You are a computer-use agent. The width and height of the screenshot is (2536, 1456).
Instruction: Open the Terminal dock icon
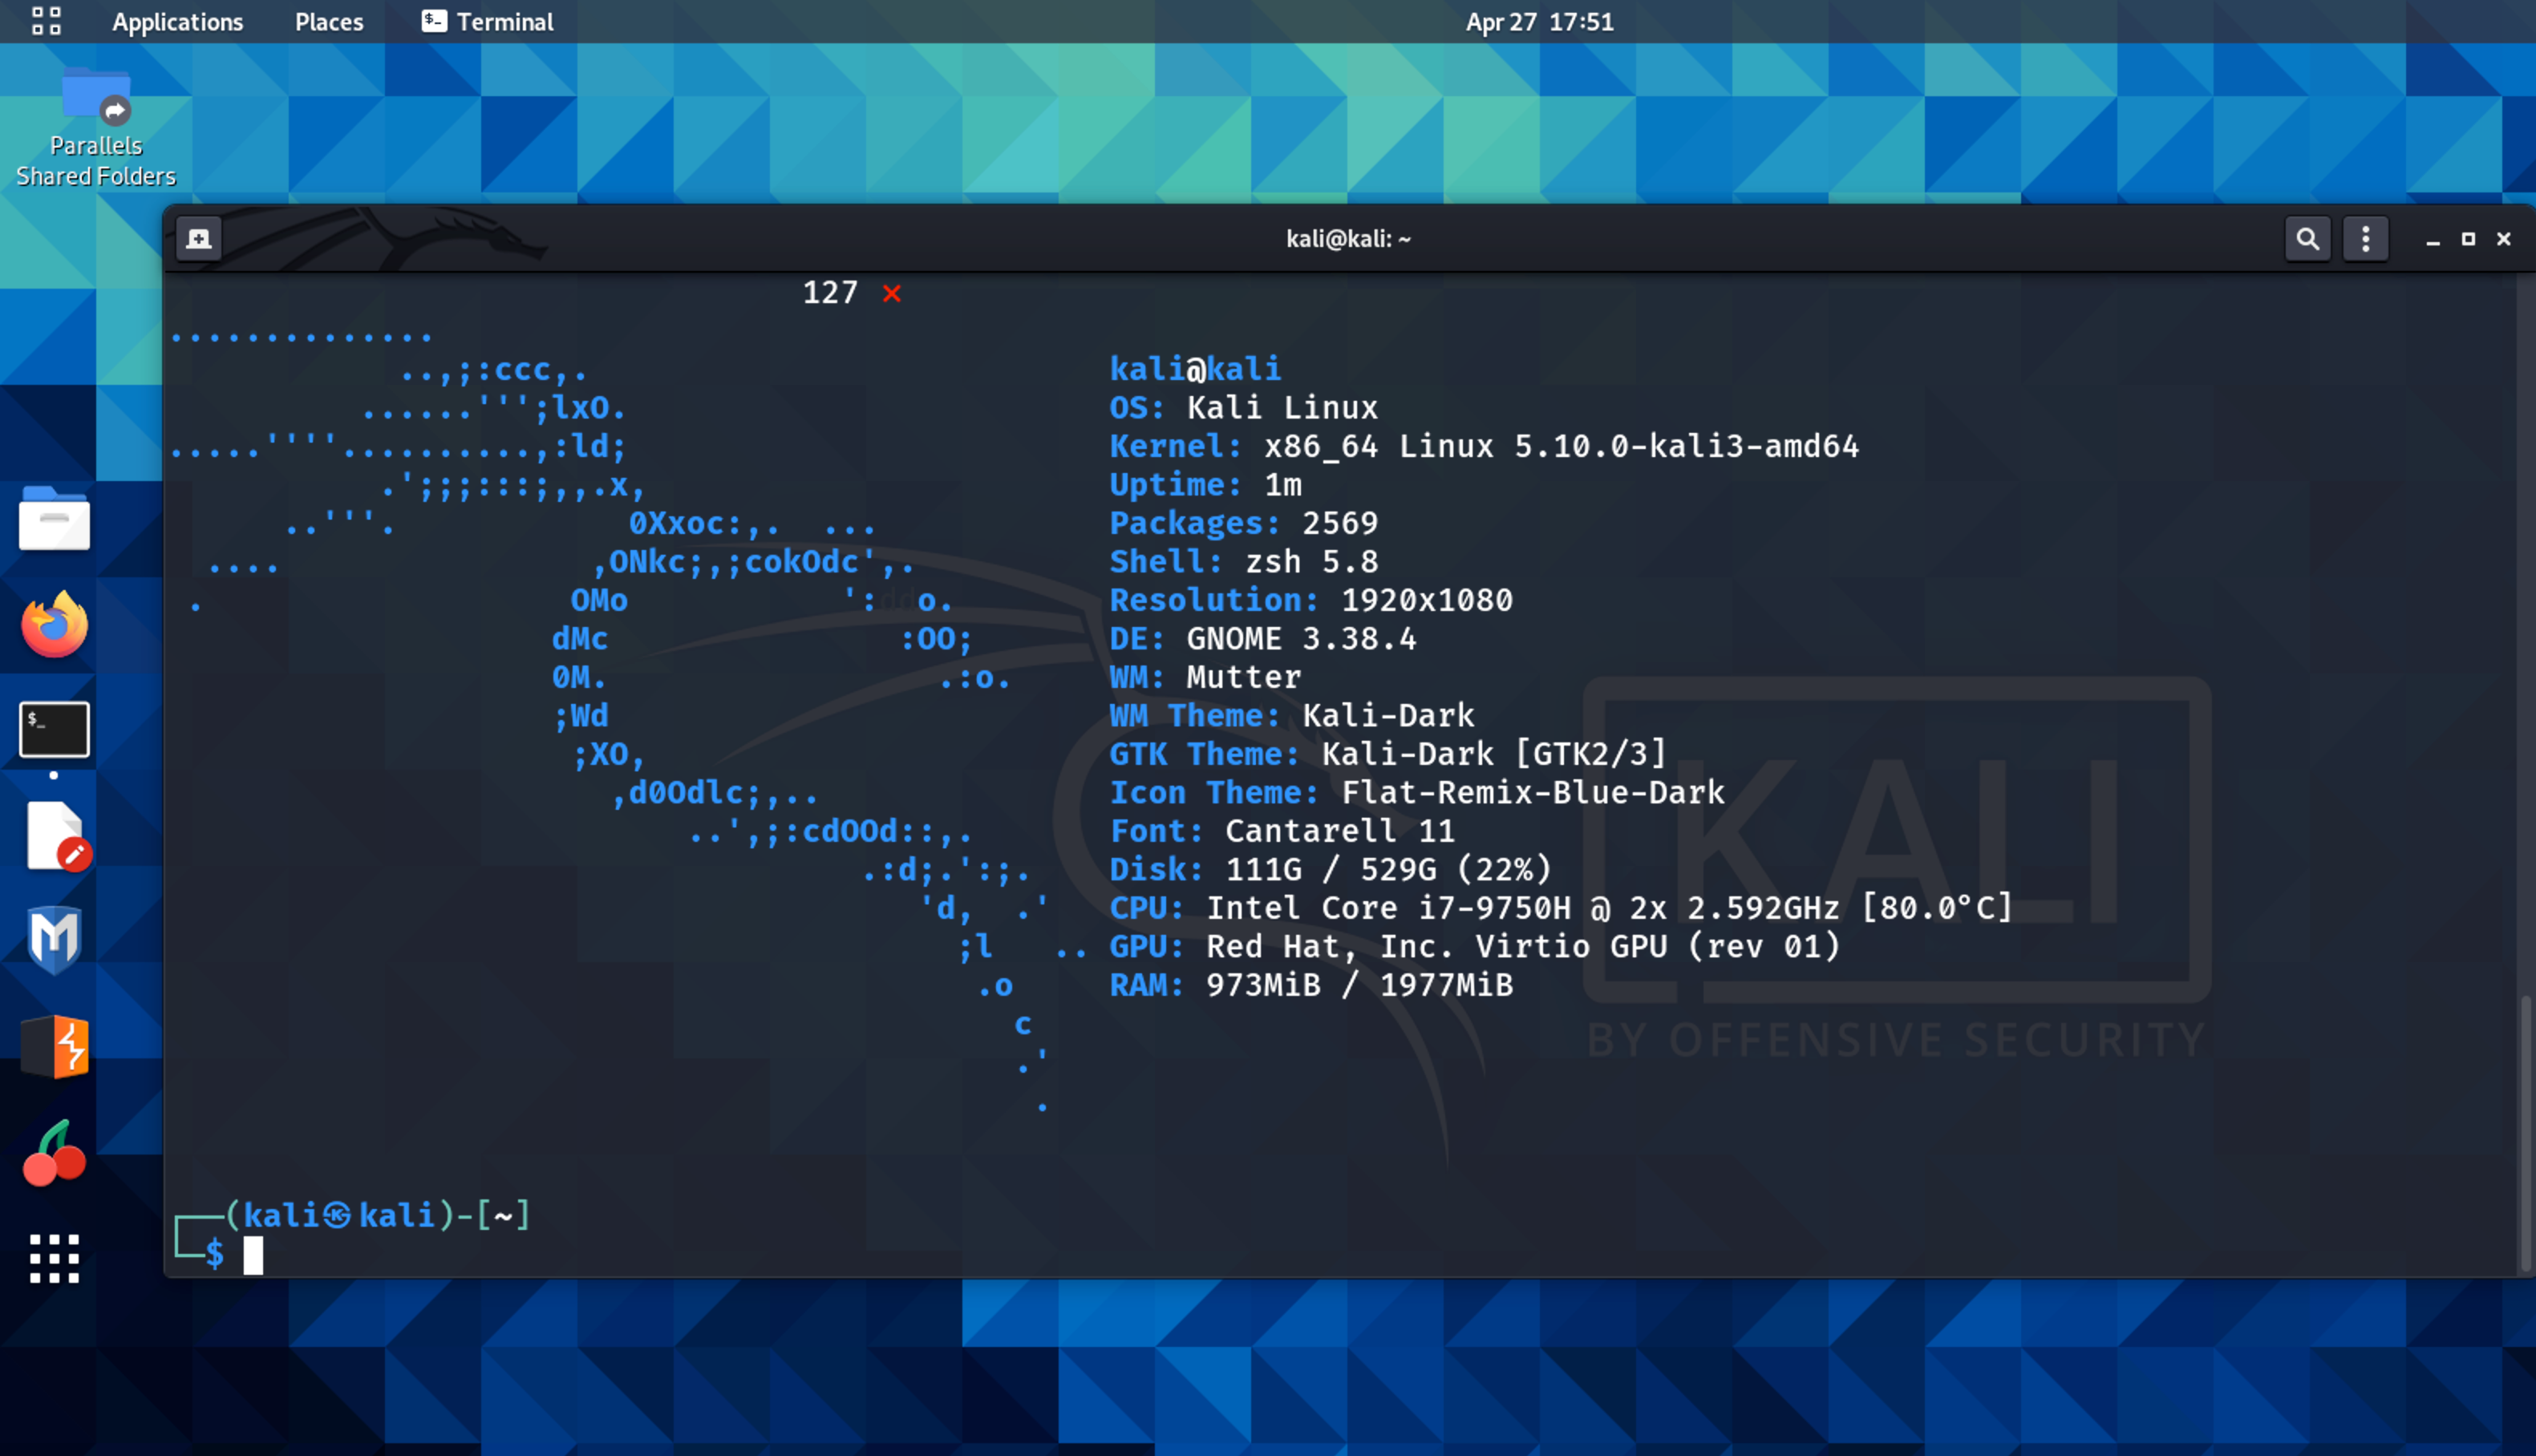[54, 729]
